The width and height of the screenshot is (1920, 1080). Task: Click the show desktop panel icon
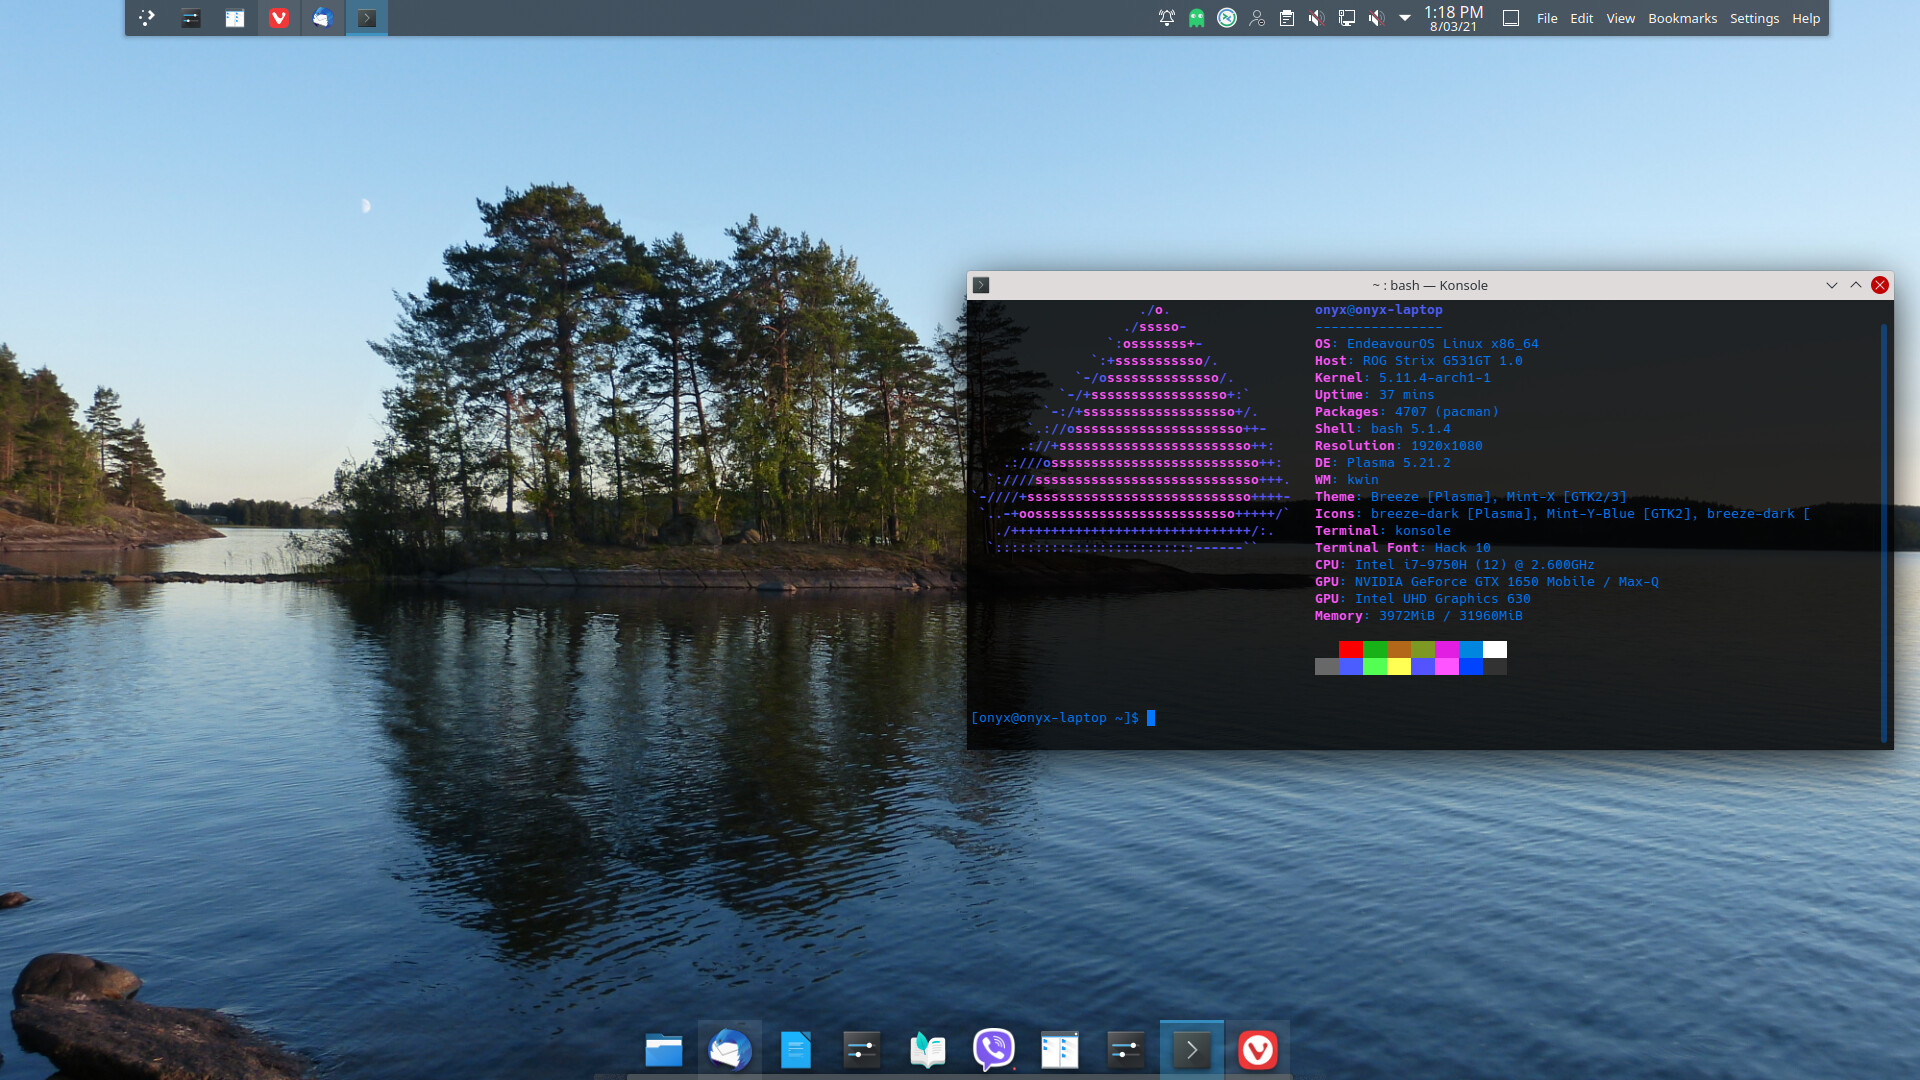(x=1511, y=18)
